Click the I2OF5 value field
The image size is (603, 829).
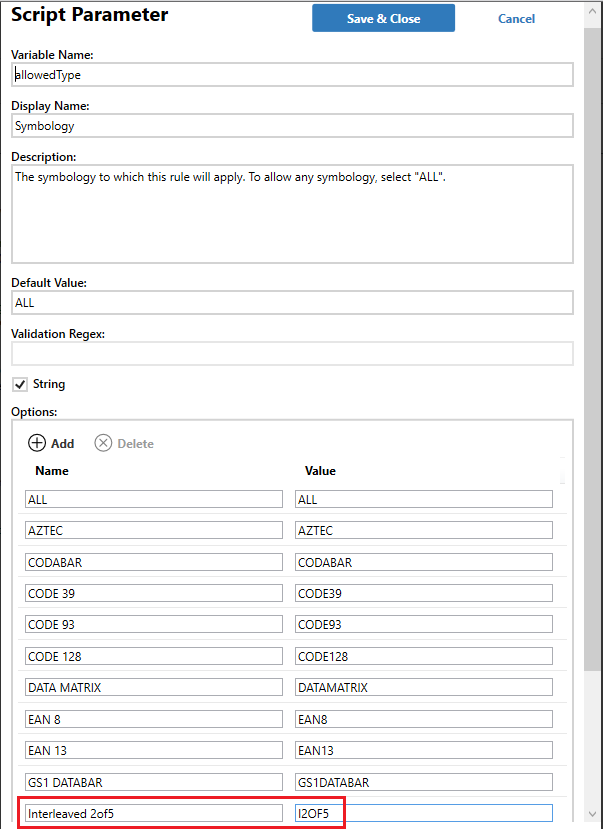[x=424, y=813]
